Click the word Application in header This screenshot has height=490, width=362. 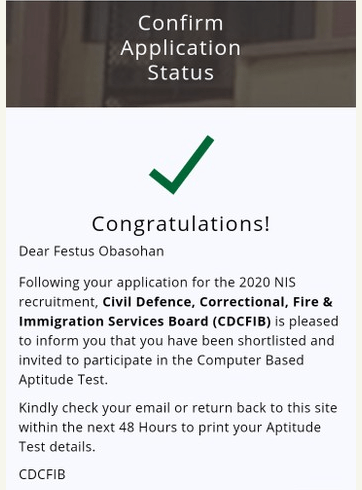[x=180, y=48]
